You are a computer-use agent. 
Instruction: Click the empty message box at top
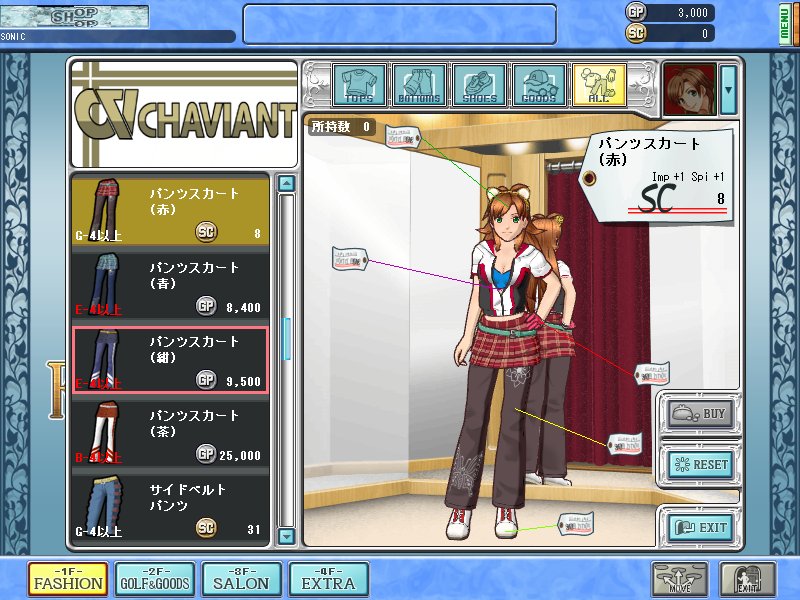pyautogui.click(x=399, y=24)
